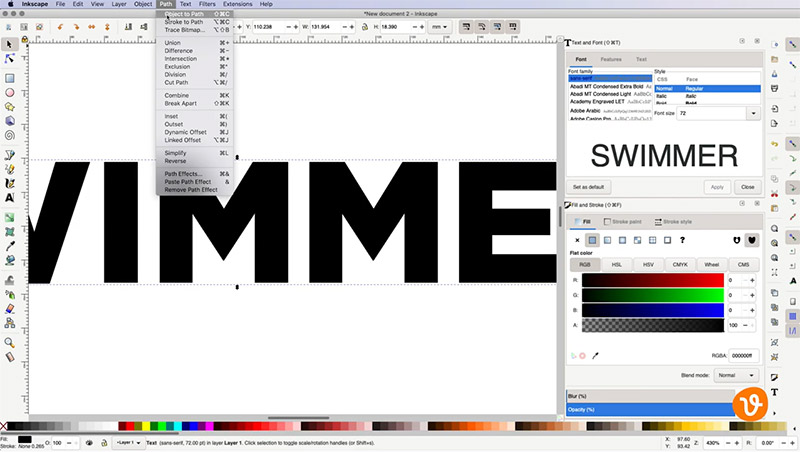Select the Tweak tool
This screenshot has height=452, width=800.
[9, 280]
